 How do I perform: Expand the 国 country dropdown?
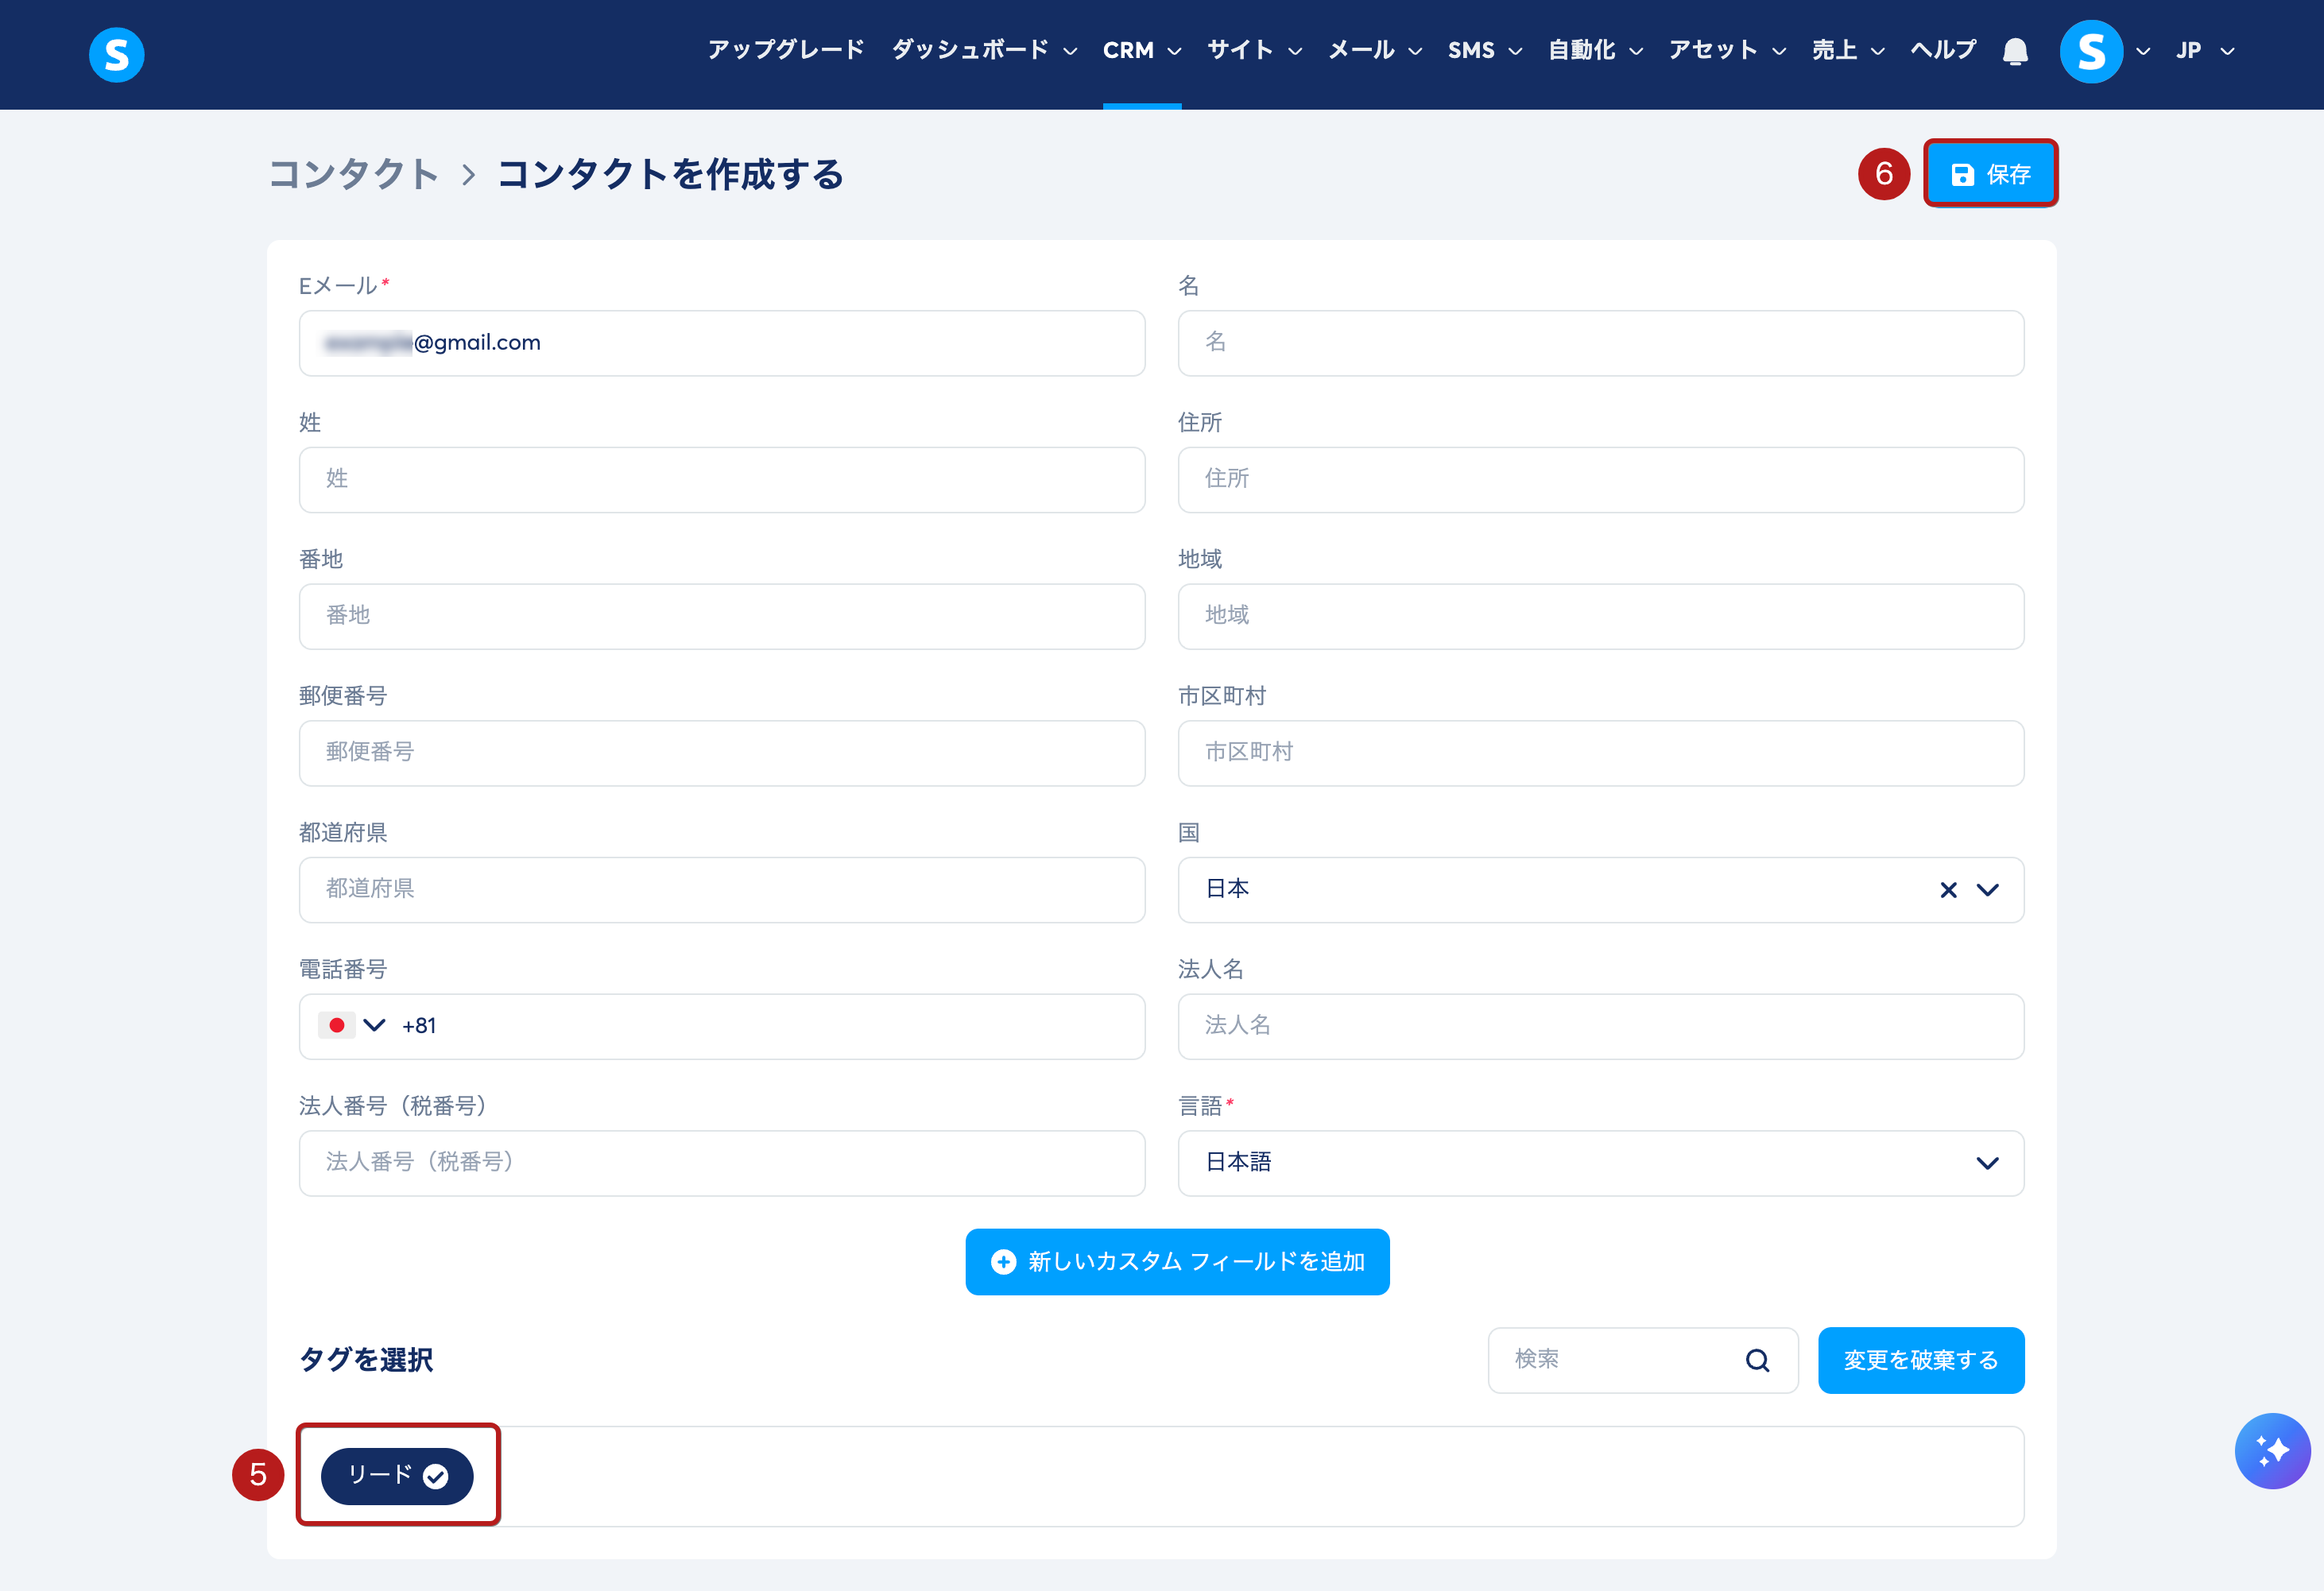pyautogui.click(x=1988, y=890)
